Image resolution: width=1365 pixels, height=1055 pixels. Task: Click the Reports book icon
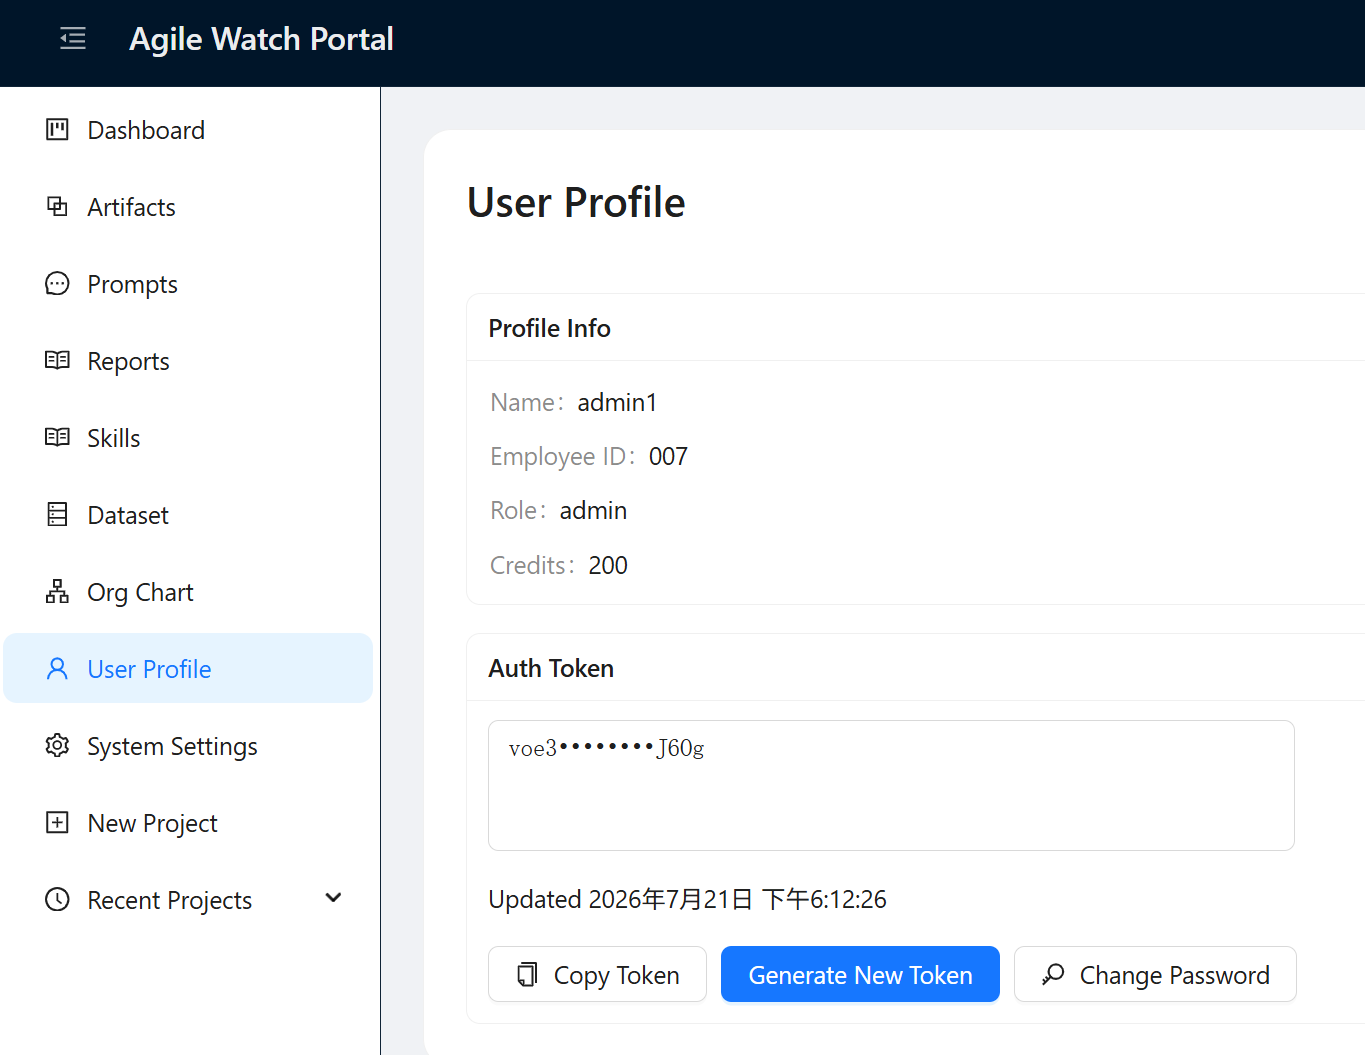pos(57,360)
